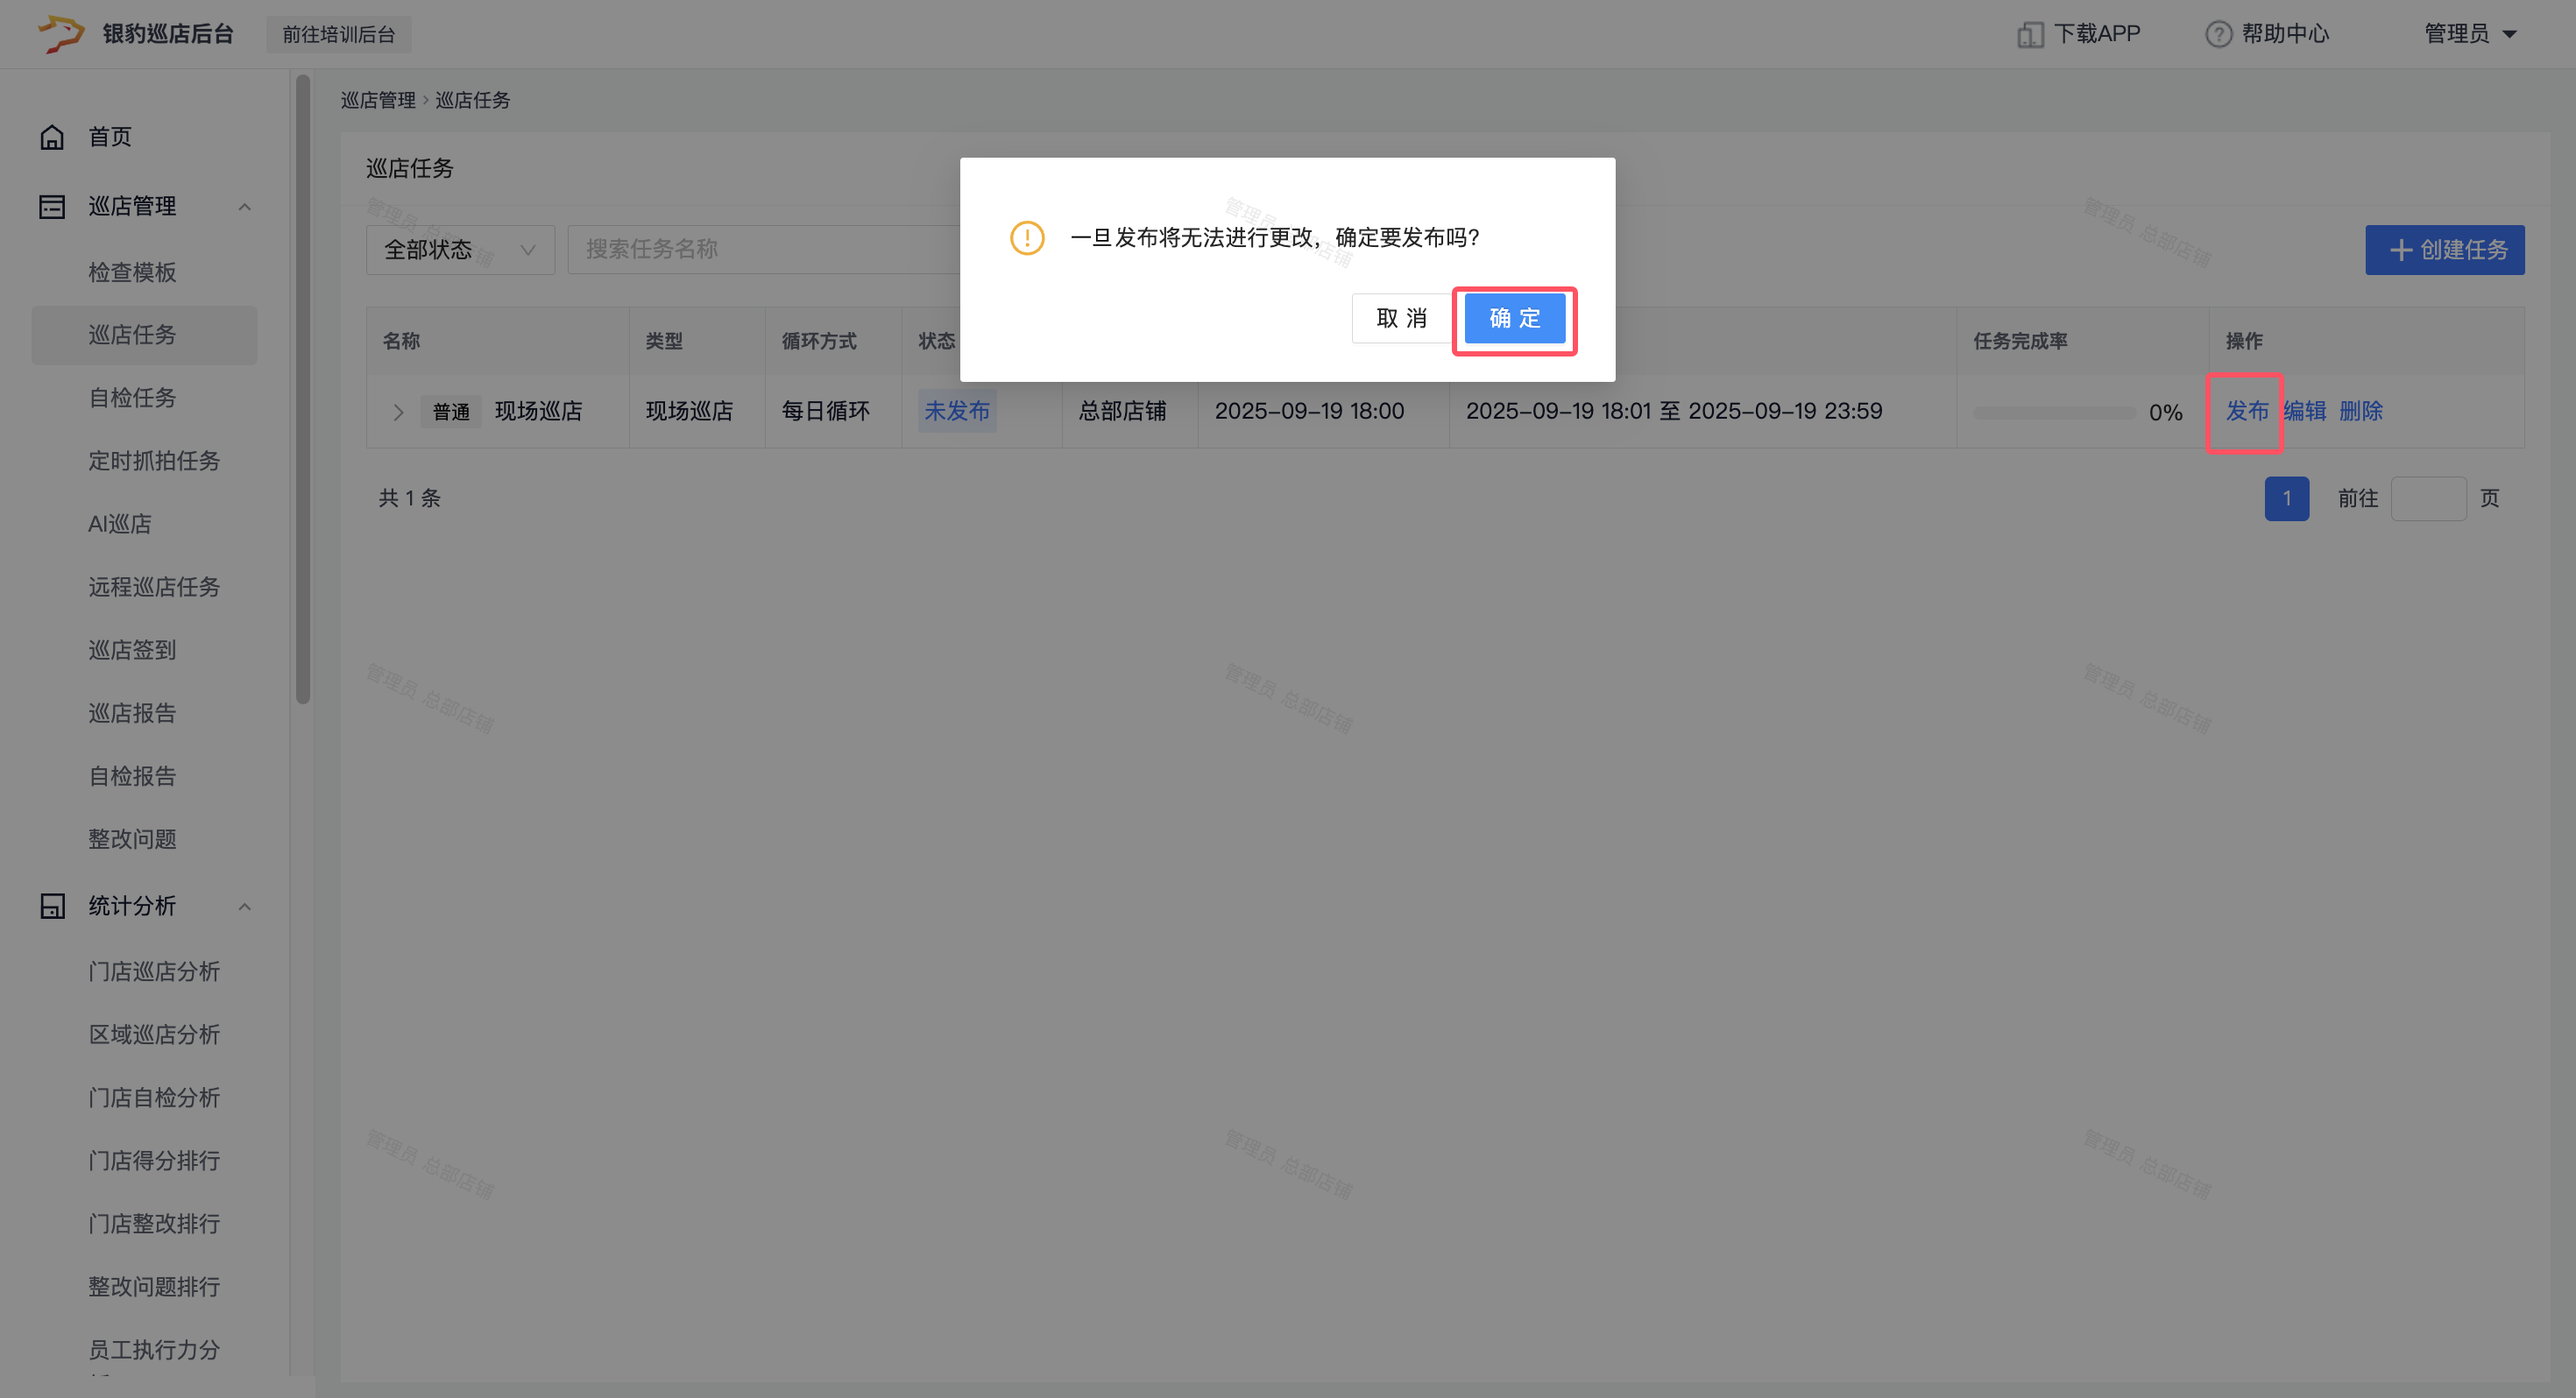Viewport: 2576px width, 1398px height.
Task: Confirm publishing with 确定 button
Action: coord(1514,318)
